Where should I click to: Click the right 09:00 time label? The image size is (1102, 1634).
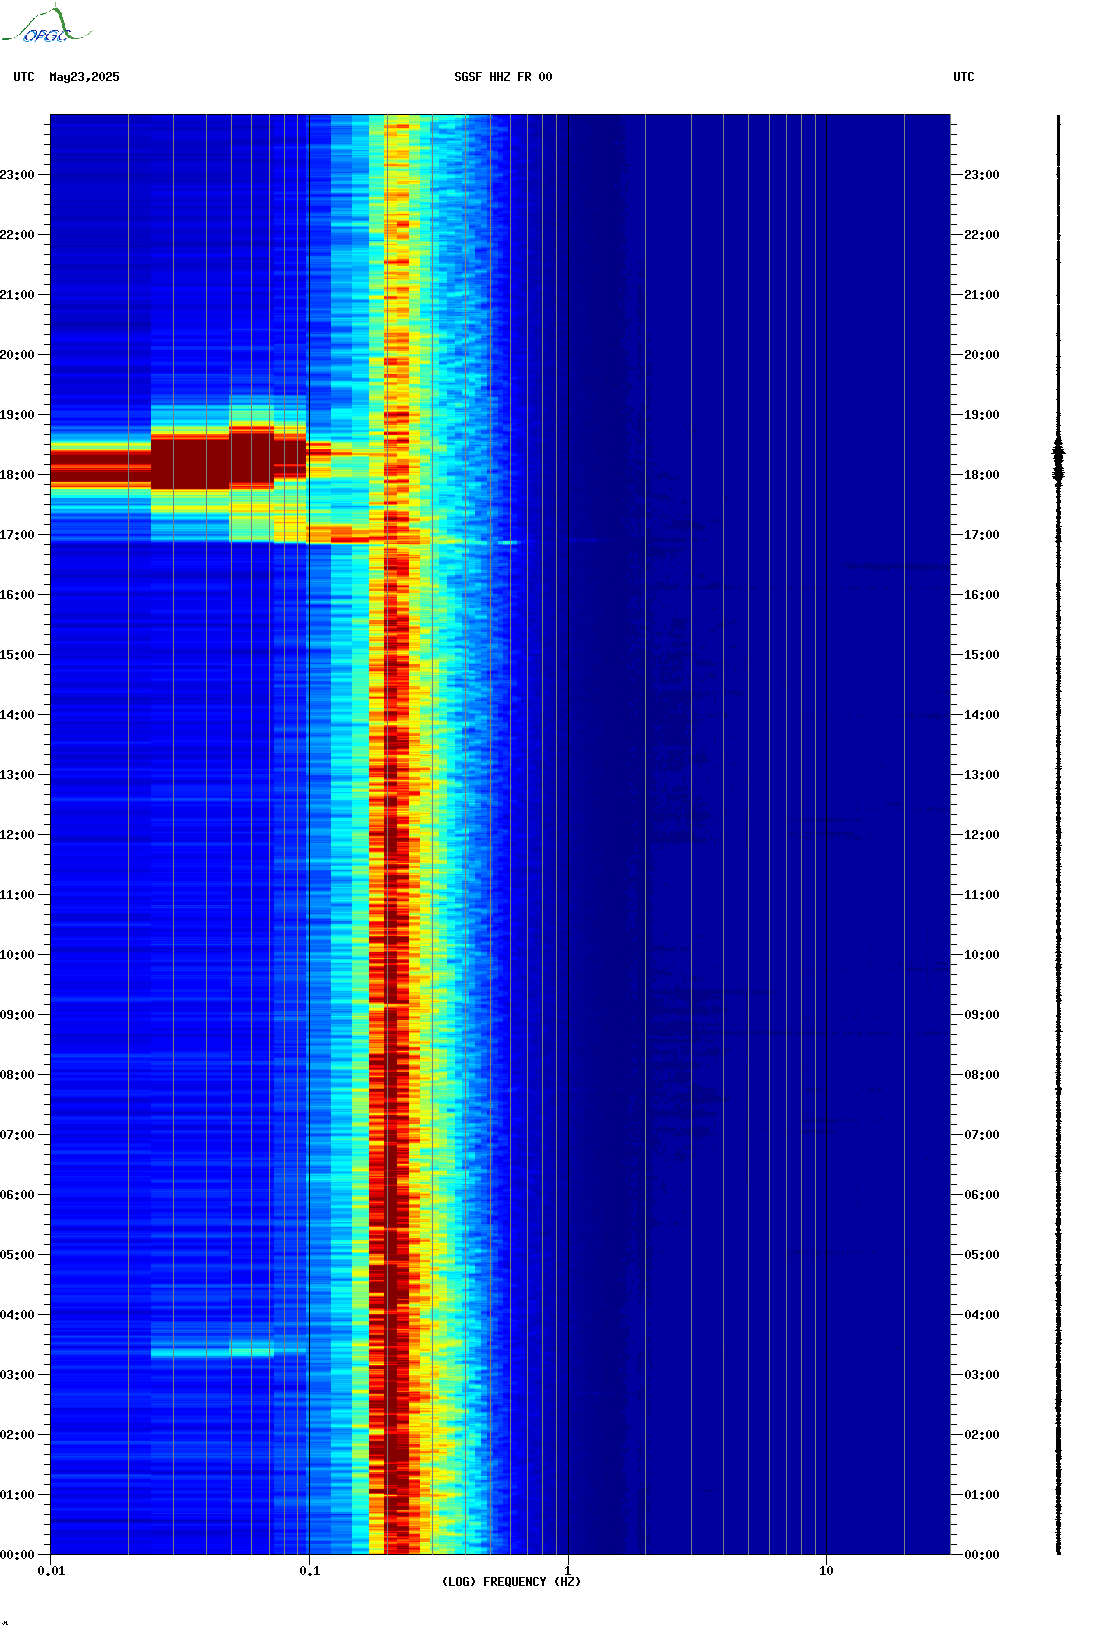(982, 1015)
